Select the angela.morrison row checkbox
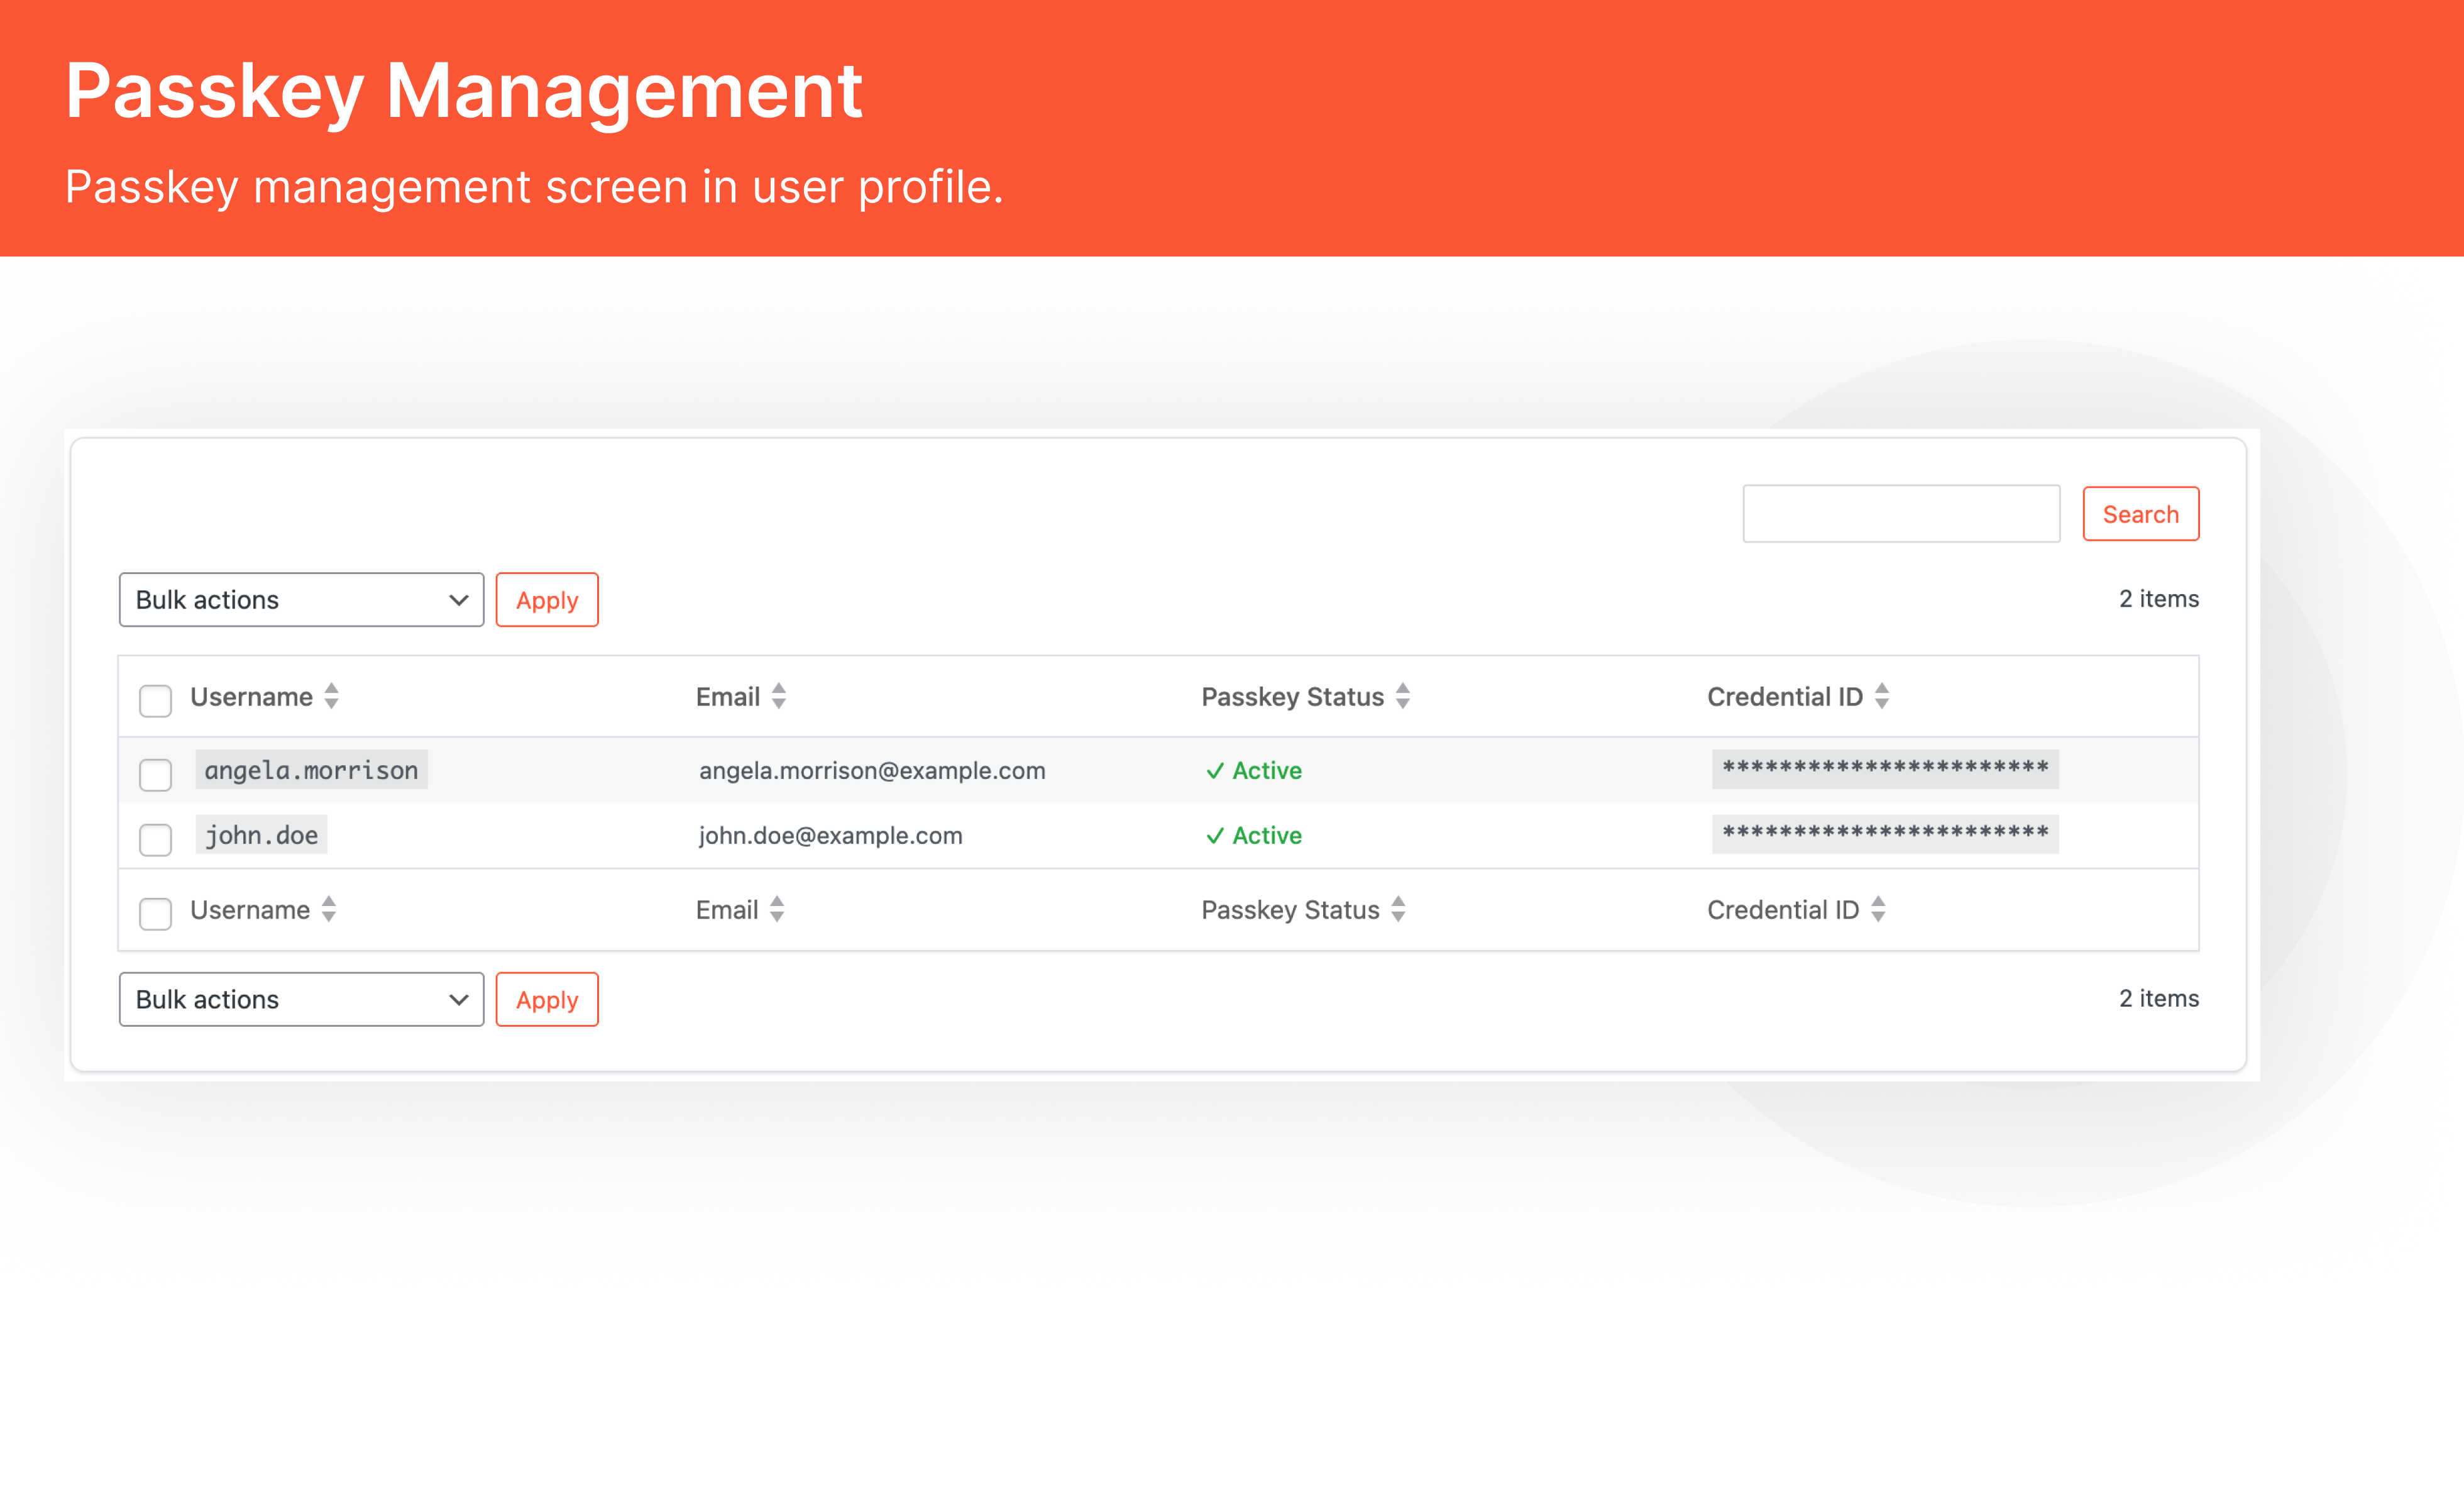Viewport: 2464px width, 1509px height. pyautogui.click(x=155, y=774)
